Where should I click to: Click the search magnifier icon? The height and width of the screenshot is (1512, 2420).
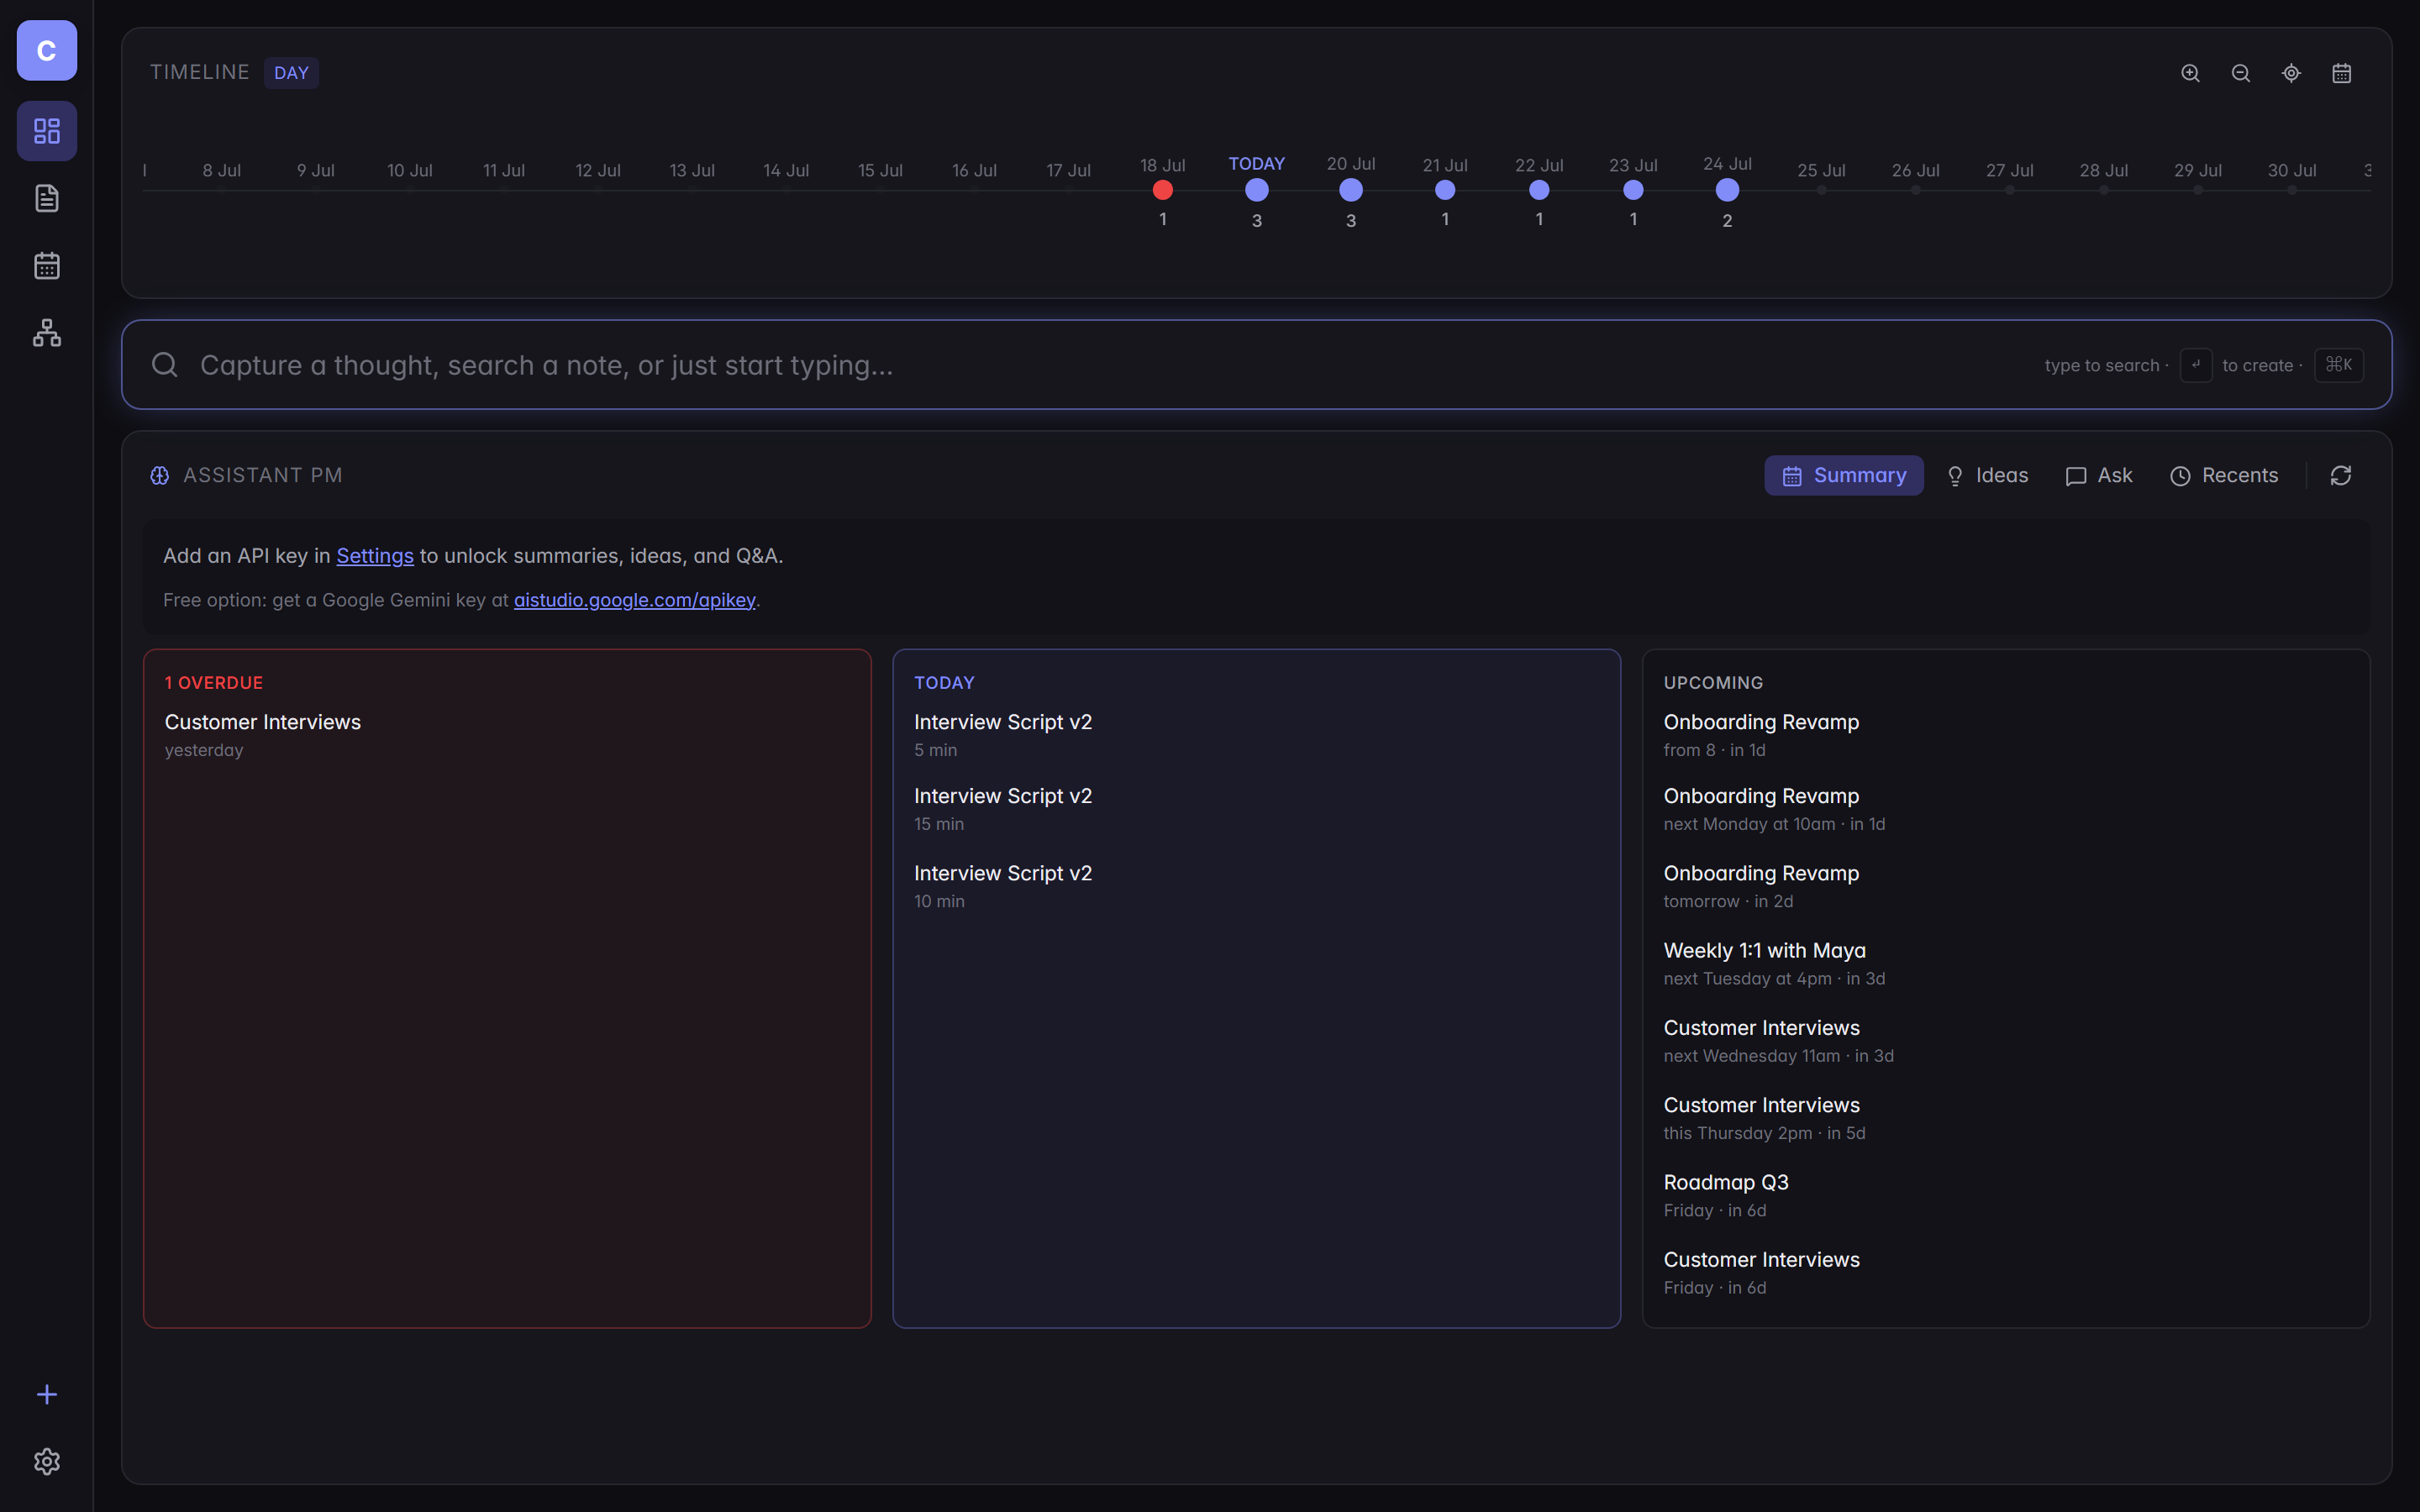click(x=165, y=365)
